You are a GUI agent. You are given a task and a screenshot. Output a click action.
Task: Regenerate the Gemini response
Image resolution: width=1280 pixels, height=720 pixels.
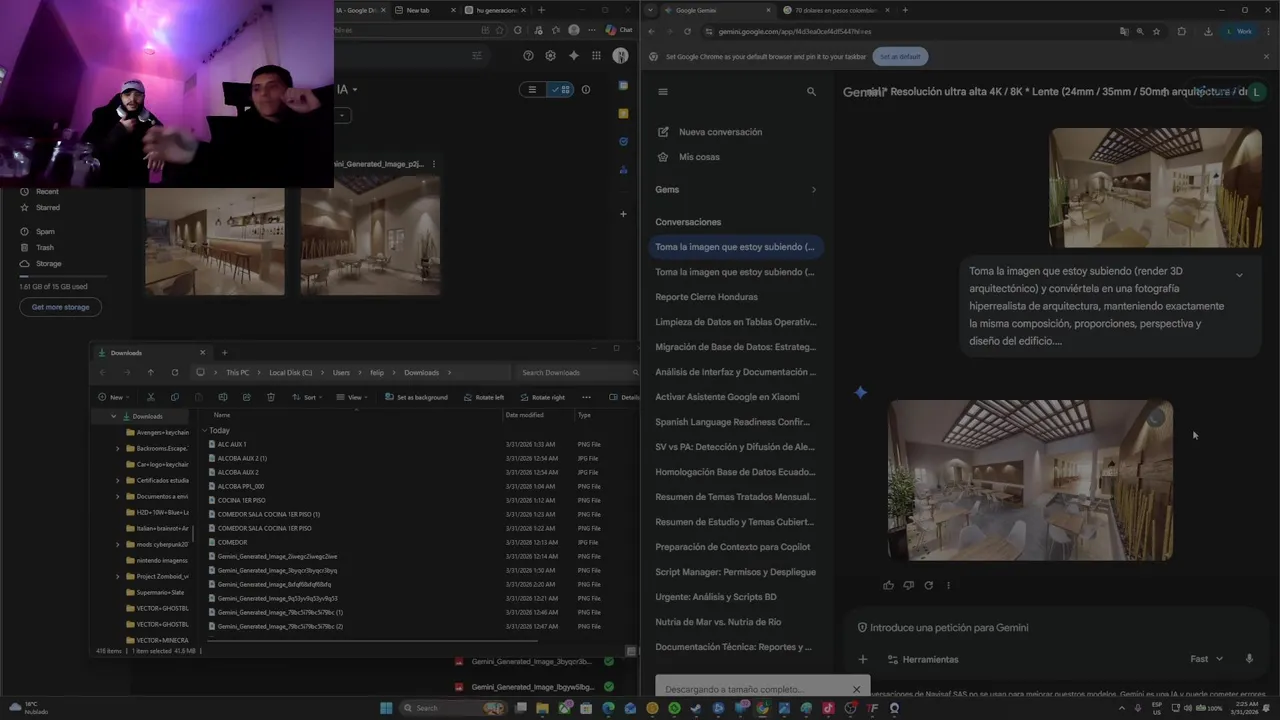tap(928, 585)
